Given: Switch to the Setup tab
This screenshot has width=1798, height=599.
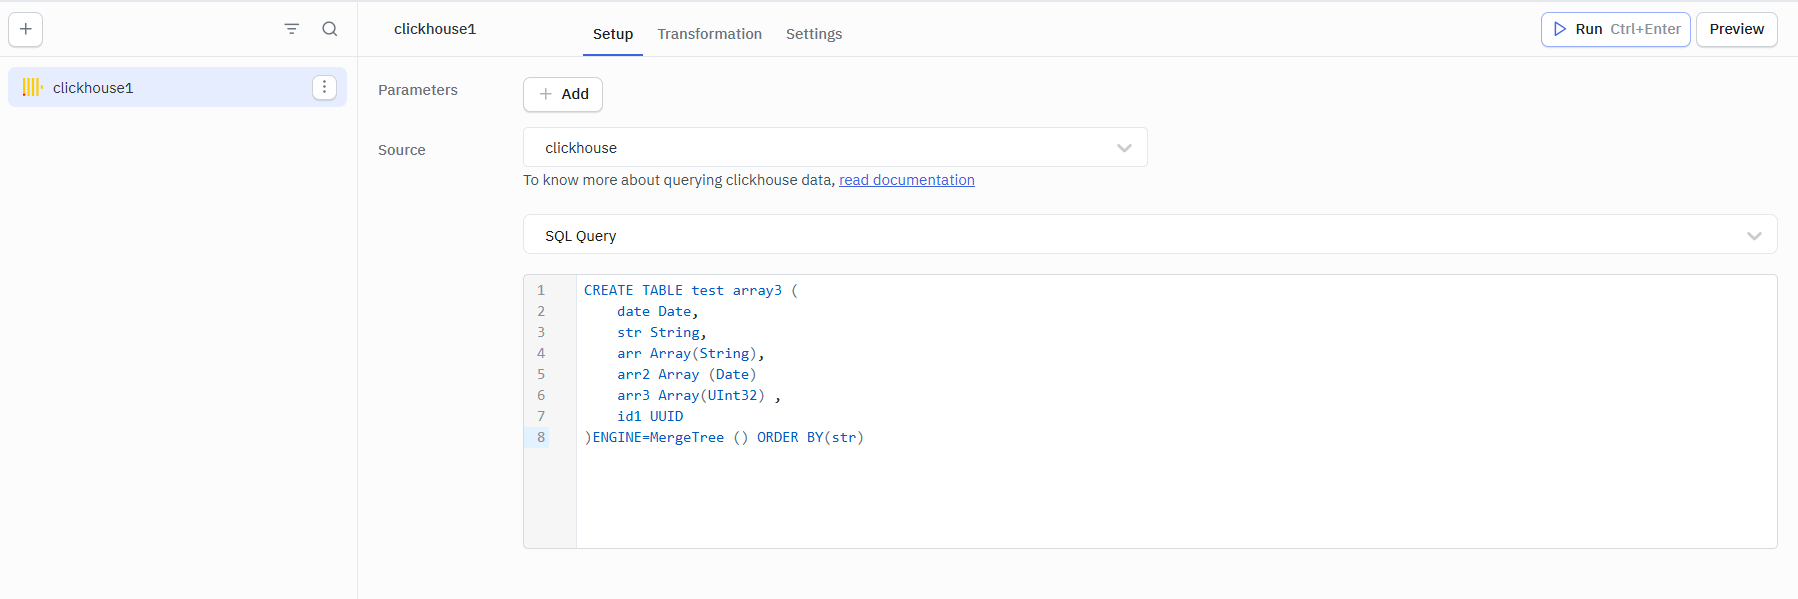Looking at the screenshot, I should click(612, 34).
